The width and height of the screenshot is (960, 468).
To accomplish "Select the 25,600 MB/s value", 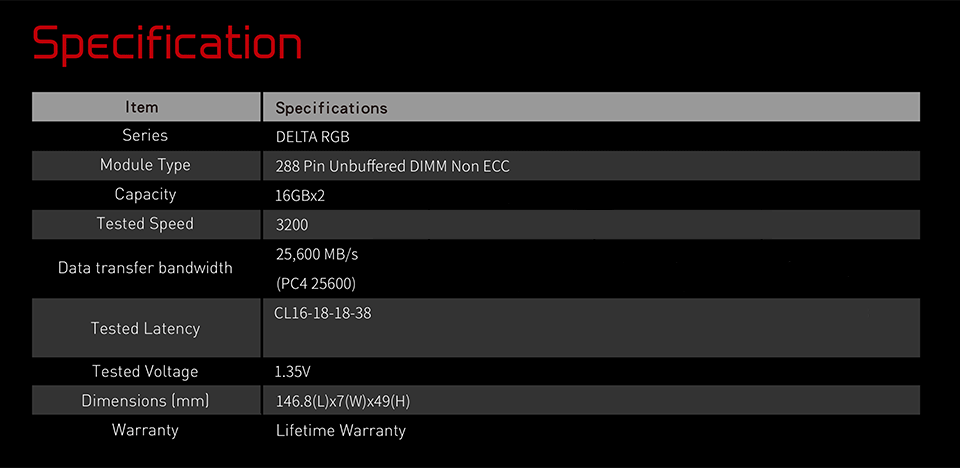I will point(317,254).
